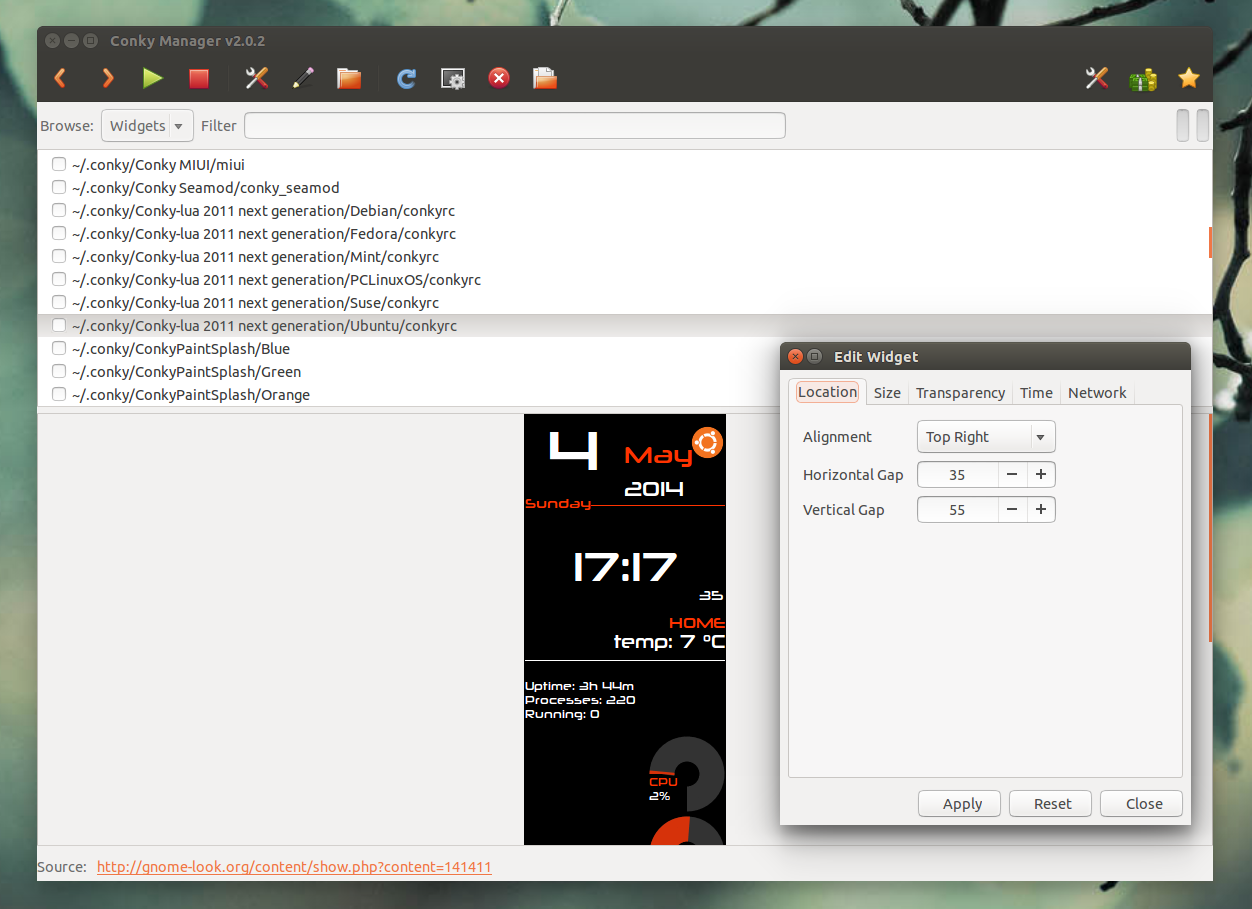The image size is (1252, 909).
Task: Click Close button in Edit Widget
Action: click(1143, 803)
